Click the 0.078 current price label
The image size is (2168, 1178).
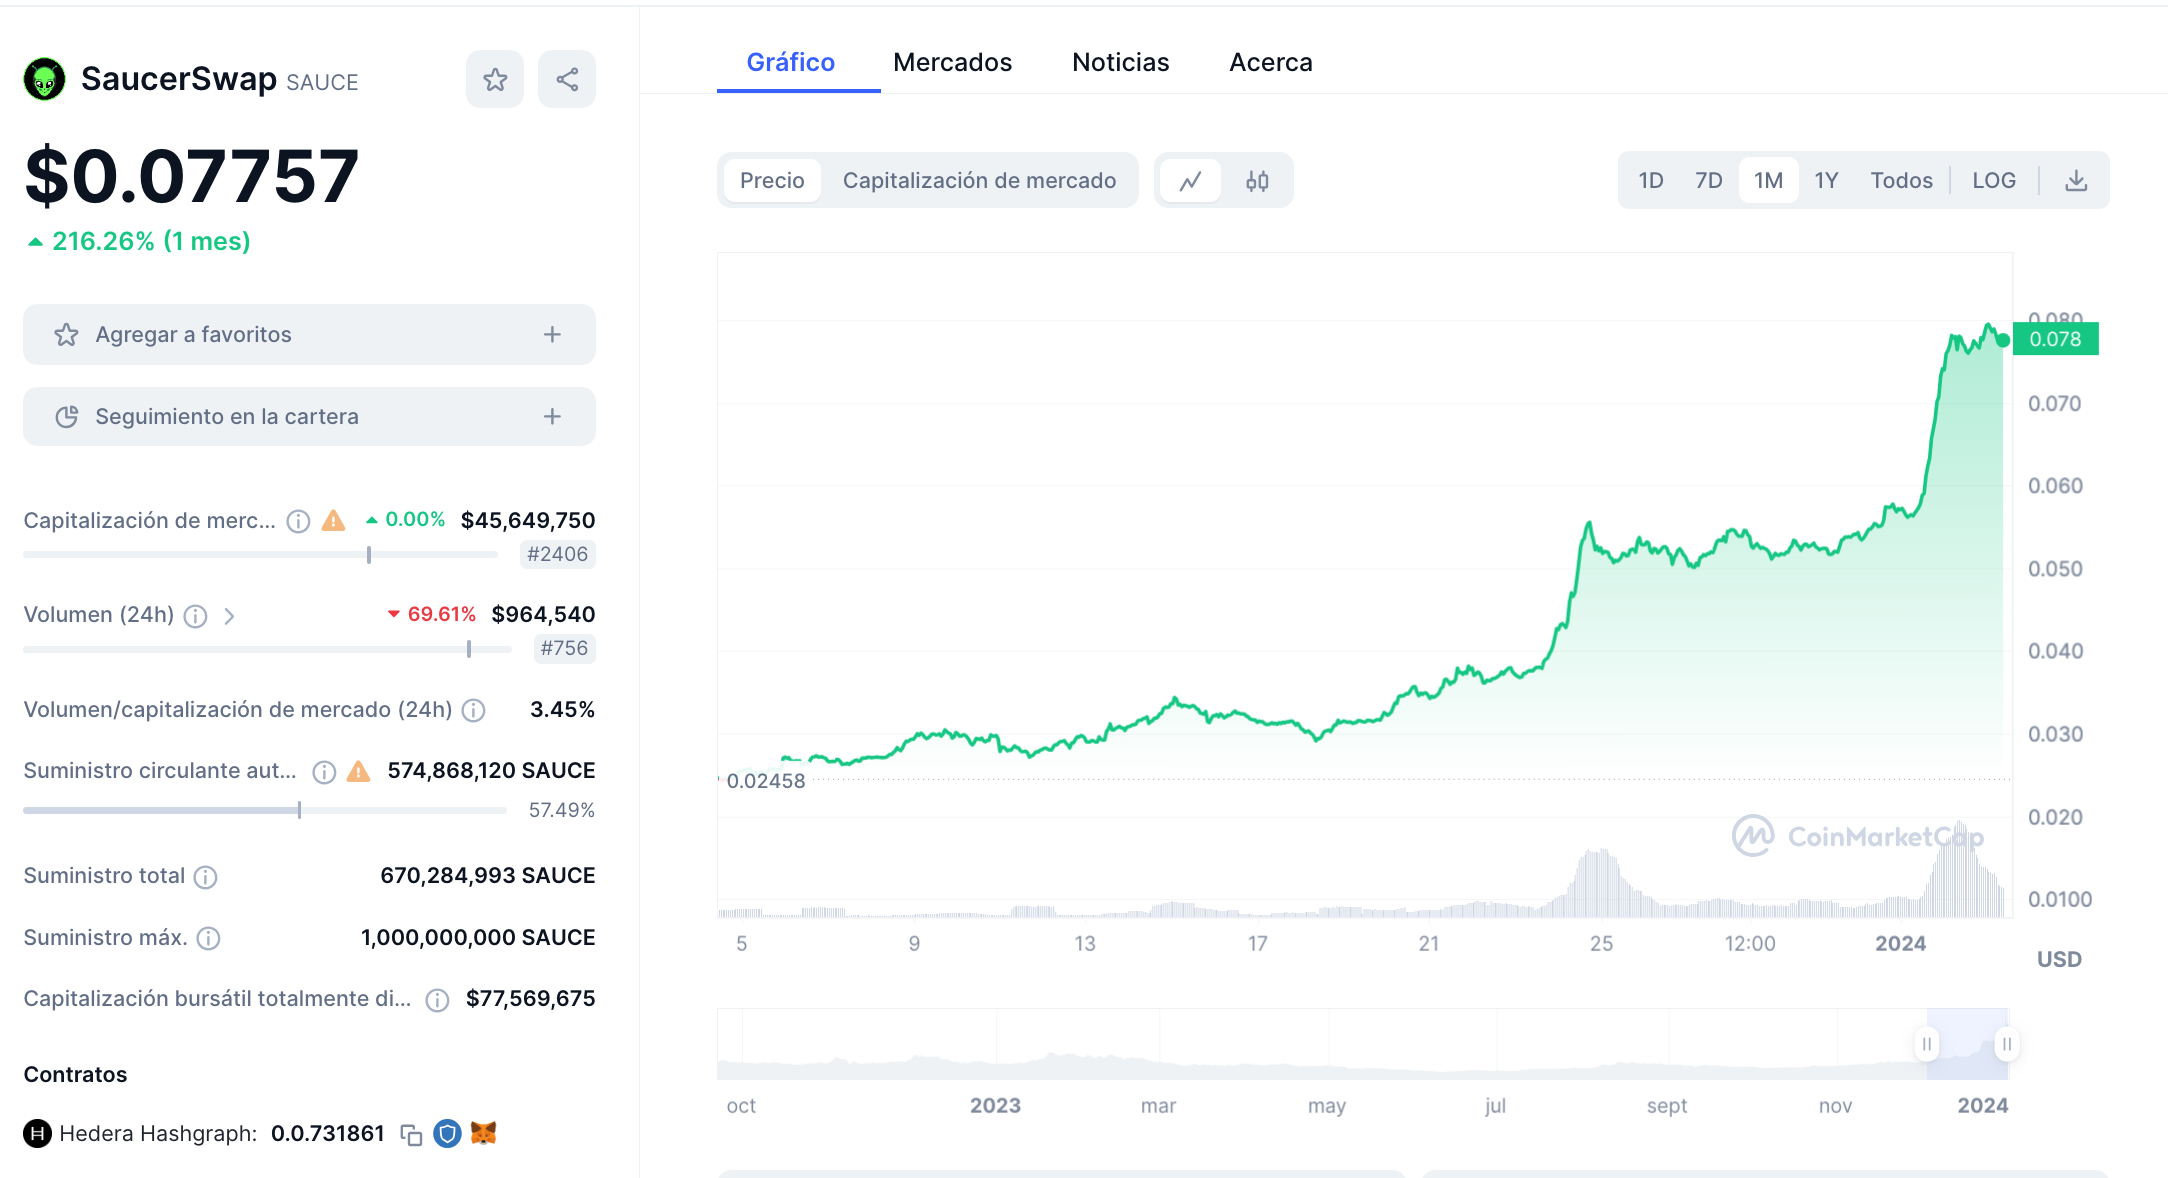(x=2055, y=339)
